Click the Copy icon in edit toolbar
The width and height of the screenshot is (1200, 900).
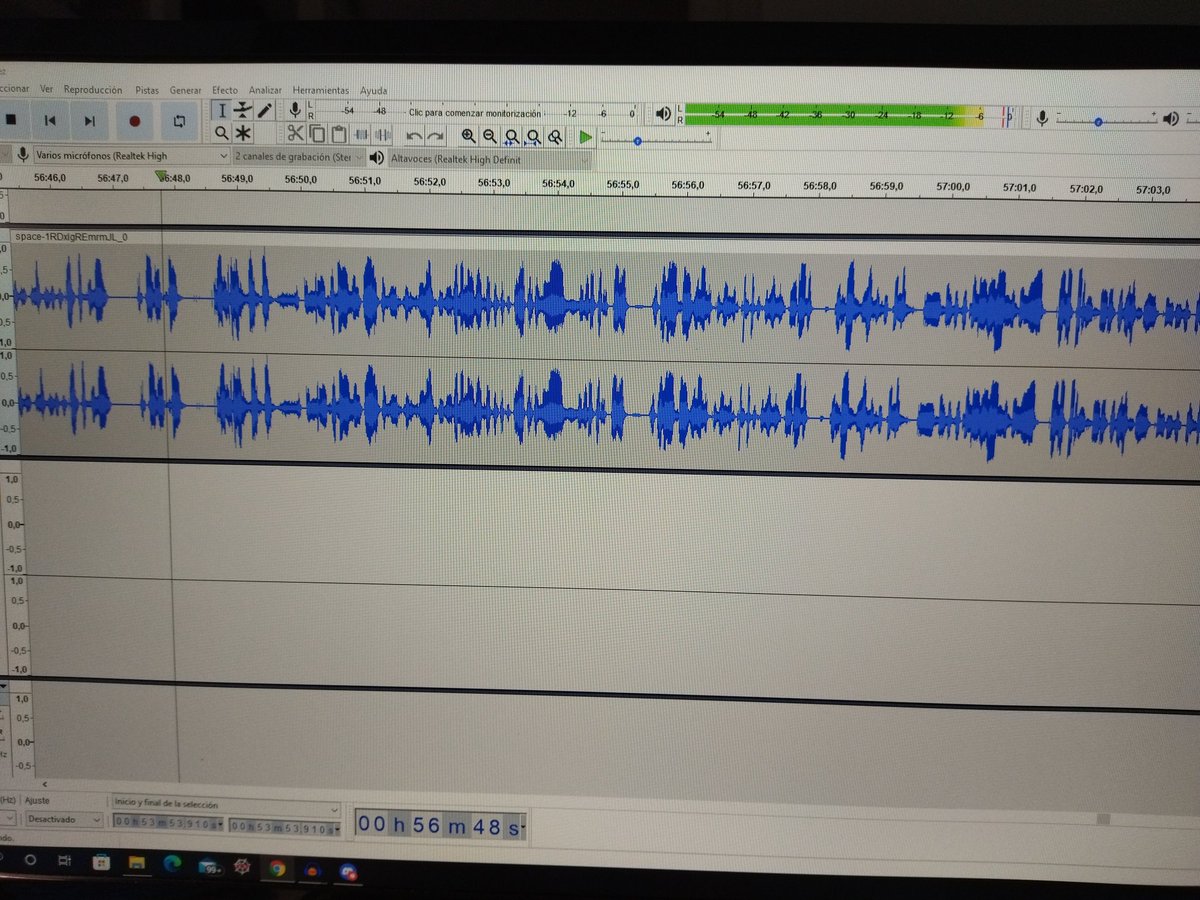pos(317,133)
